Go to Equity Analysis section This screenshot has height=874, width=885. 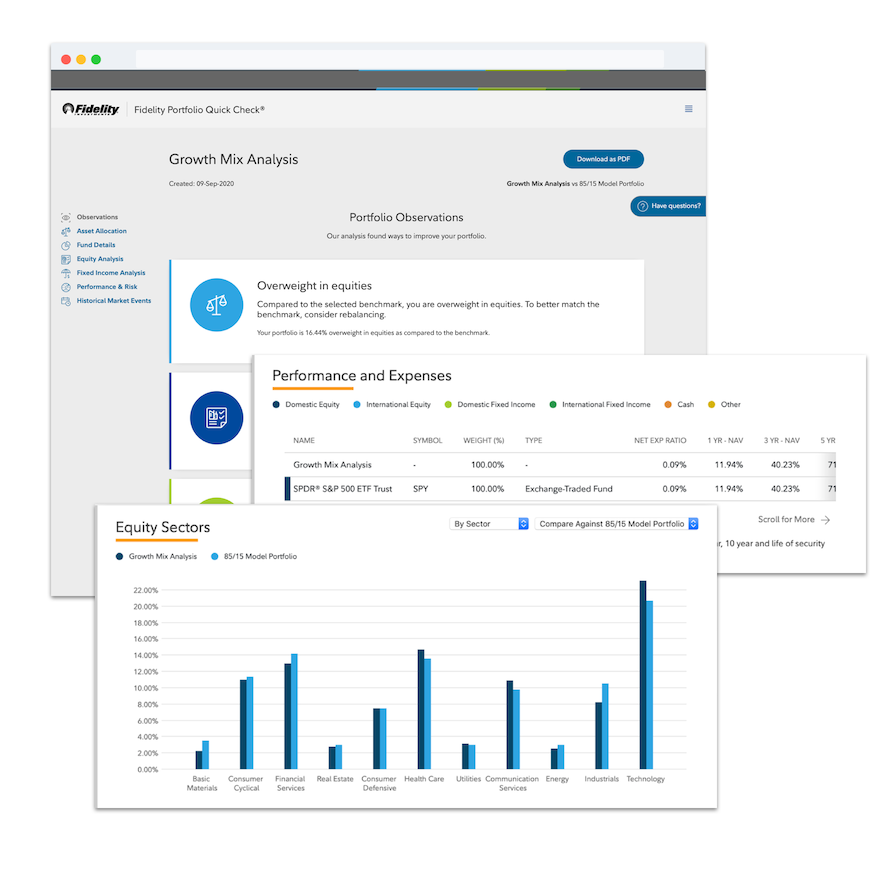click(99, 259)
